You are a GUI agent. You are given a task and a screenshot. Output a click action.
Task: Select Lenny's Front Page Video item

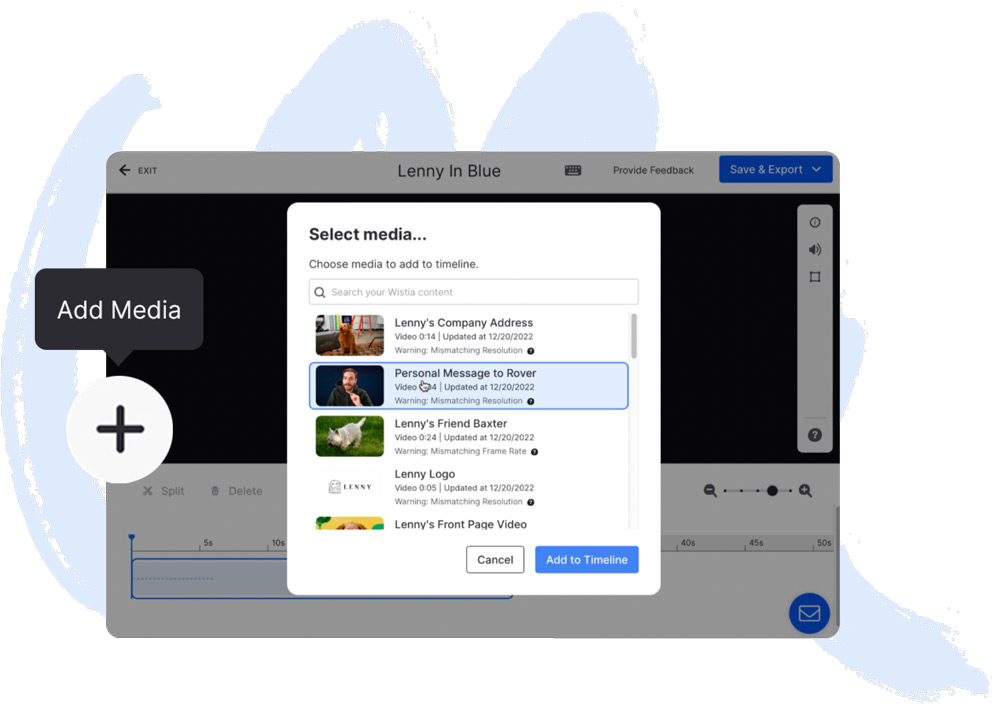pos(469,523)
